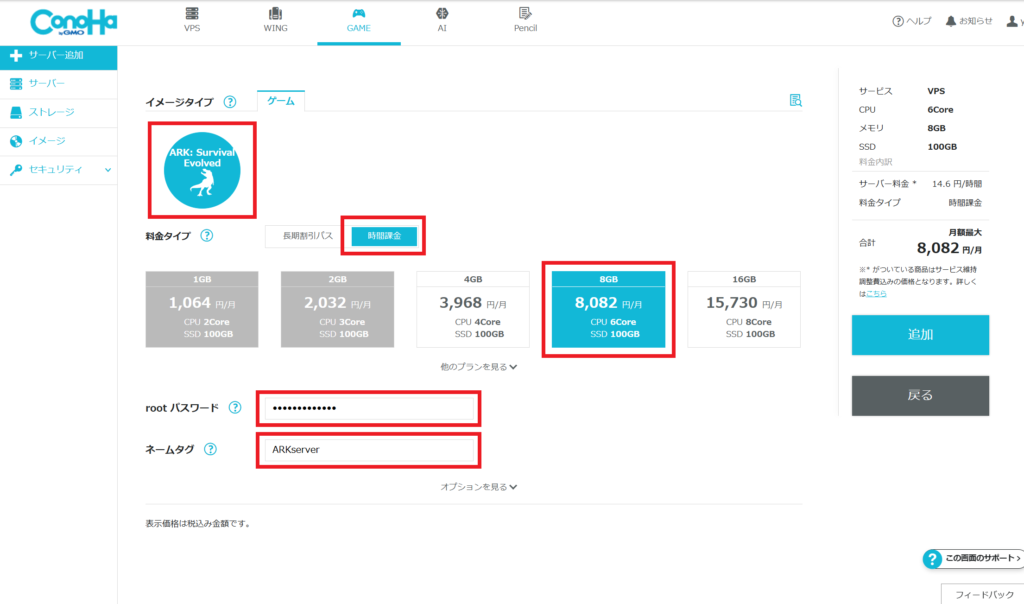Click help icon next to root パスワード

(235, 408)
